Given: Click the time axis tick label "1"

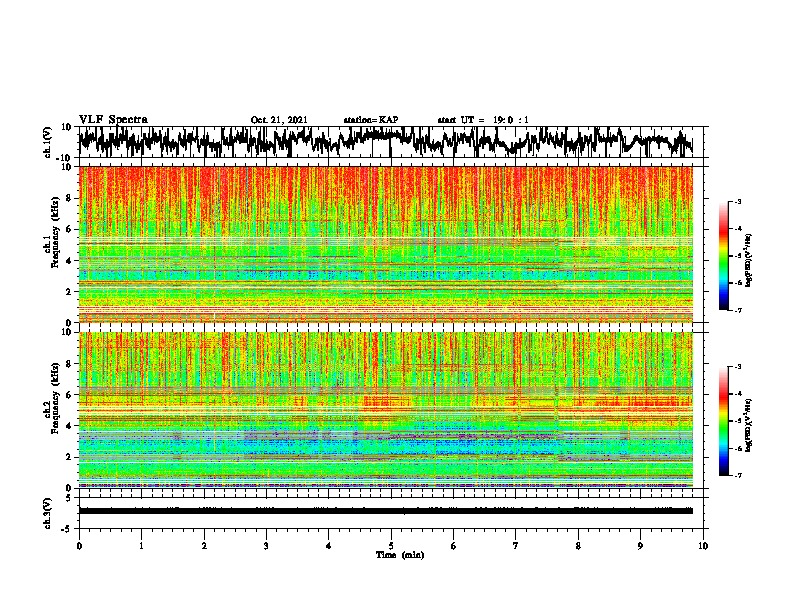Looking at the screenshot, I should [x=141, y=546].
